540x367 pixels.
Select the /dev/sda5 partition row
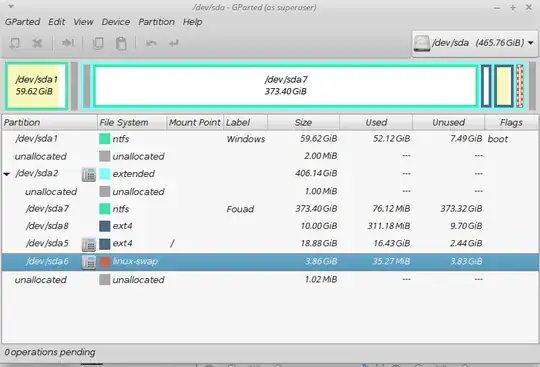tap(270, 244)
